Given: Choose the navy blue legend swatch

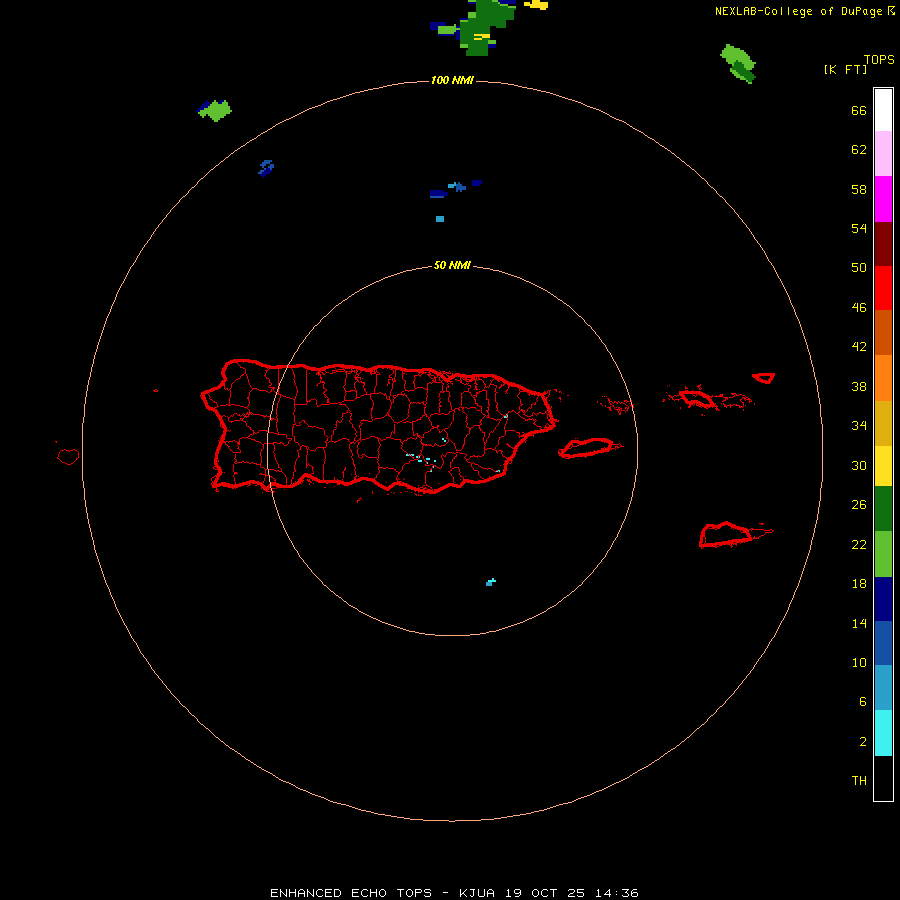Looking at the screenshot, I should point(883,599).
